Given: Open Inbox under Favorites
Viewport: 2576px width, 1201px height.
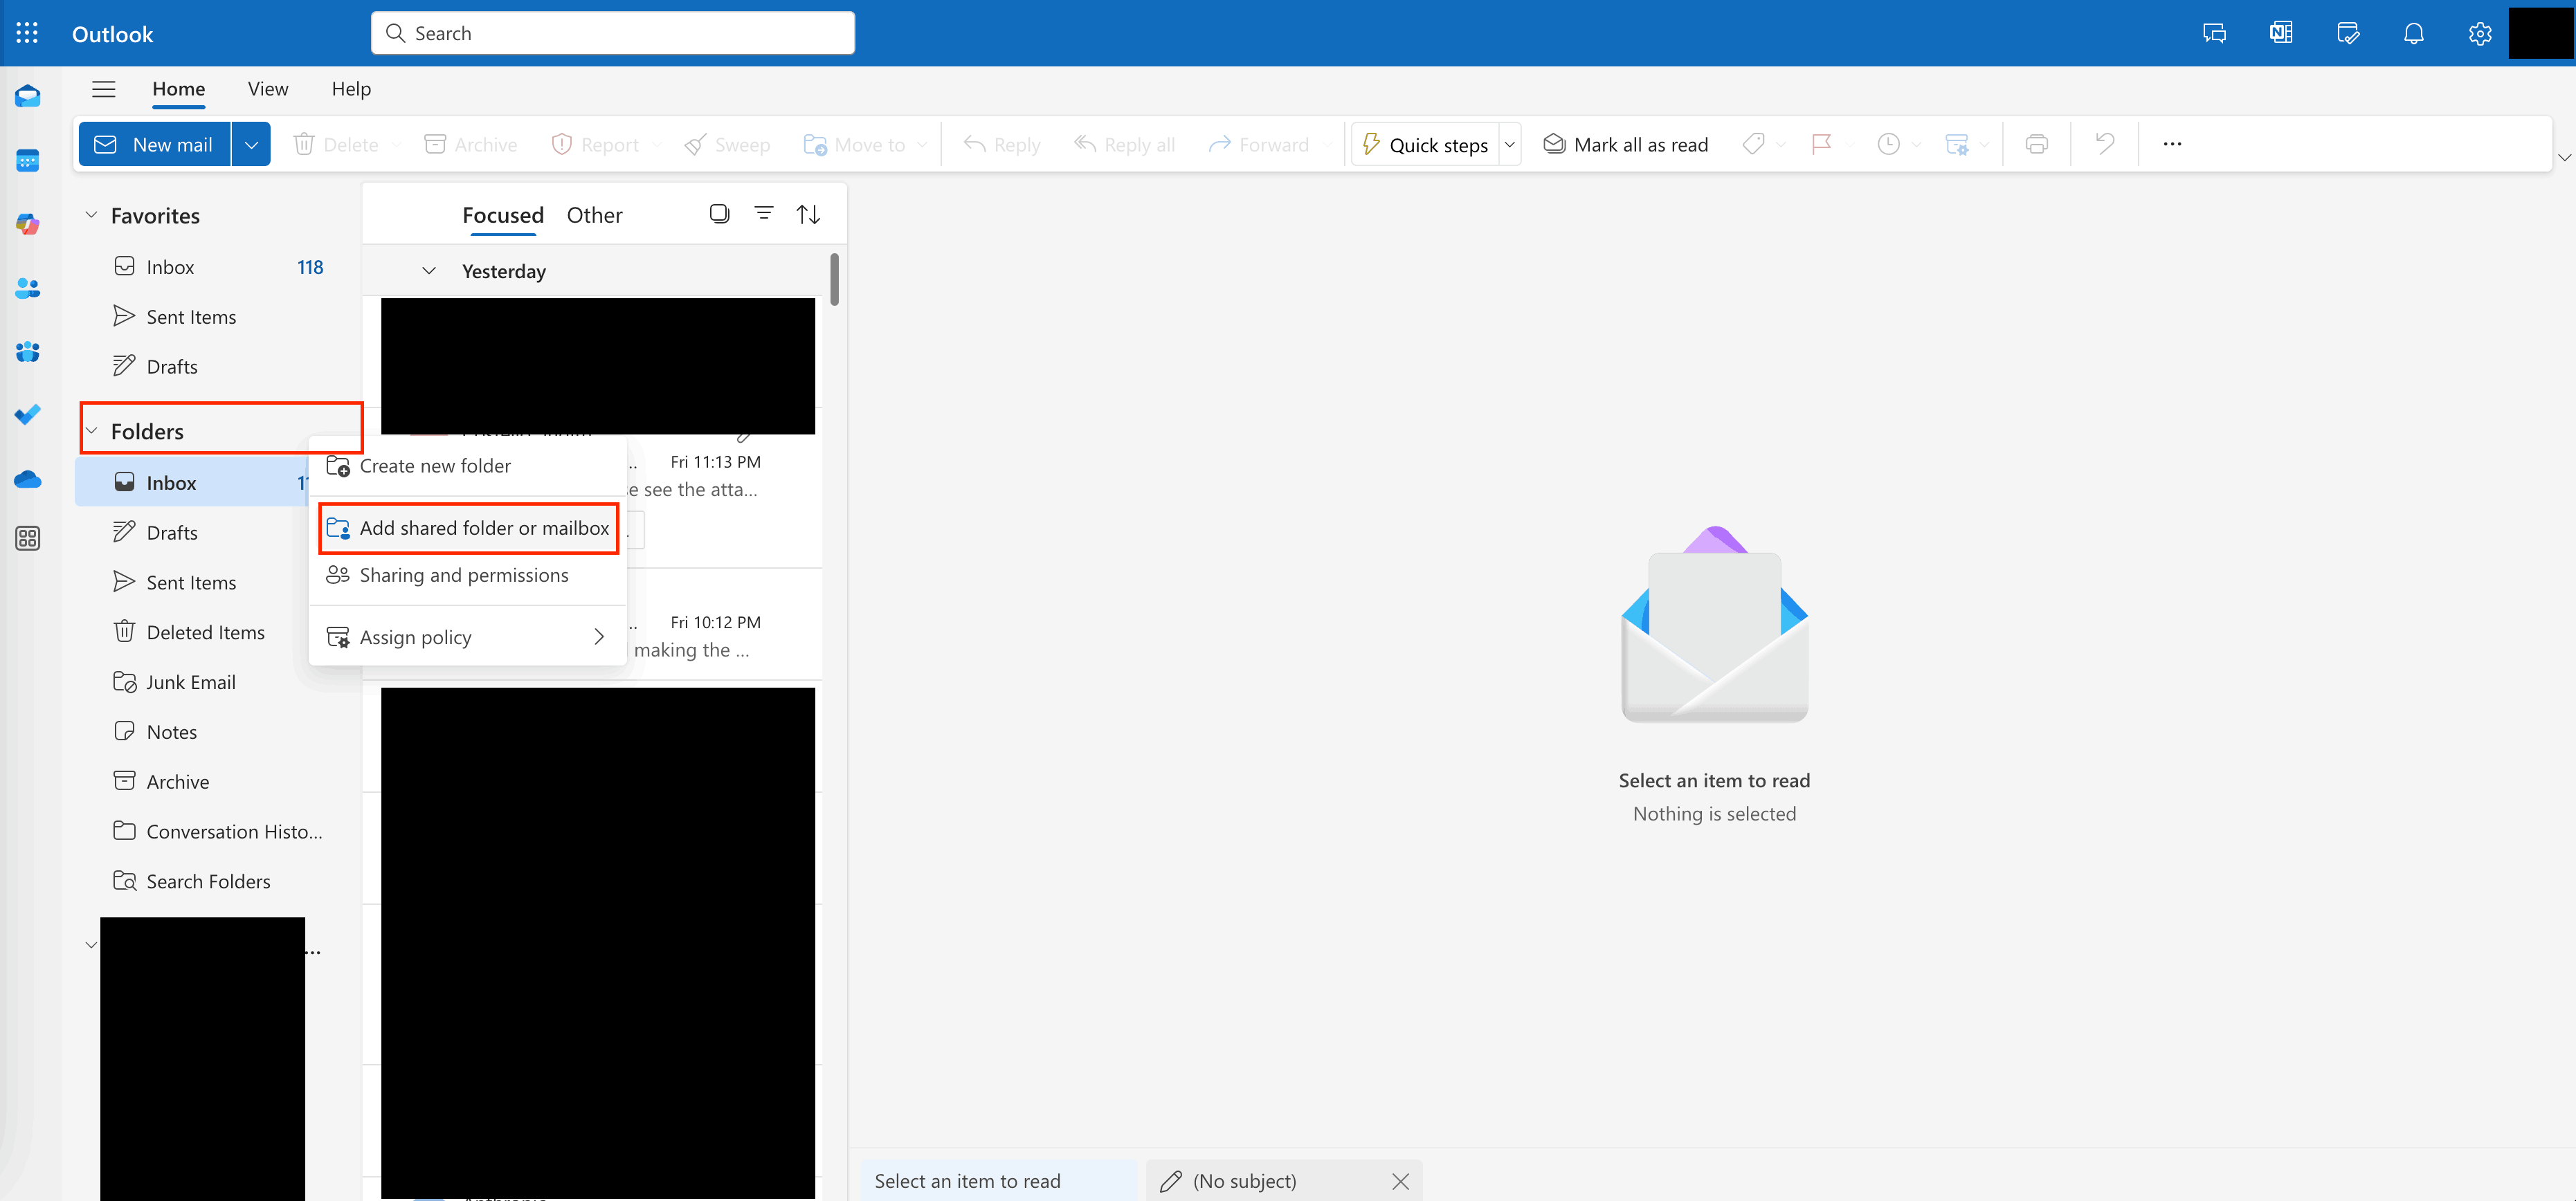Looking at the screenshot, I should 218,267.
